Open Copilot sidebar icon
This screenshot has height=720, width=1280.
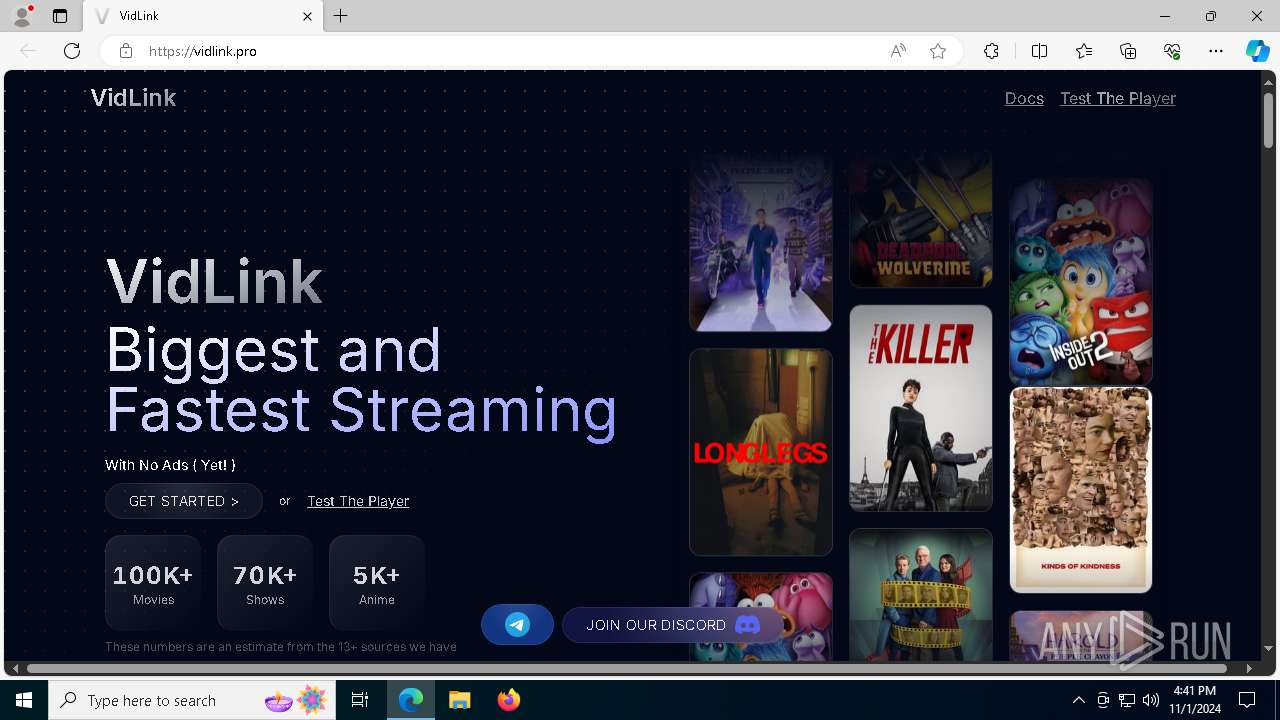pos(1257,51)
